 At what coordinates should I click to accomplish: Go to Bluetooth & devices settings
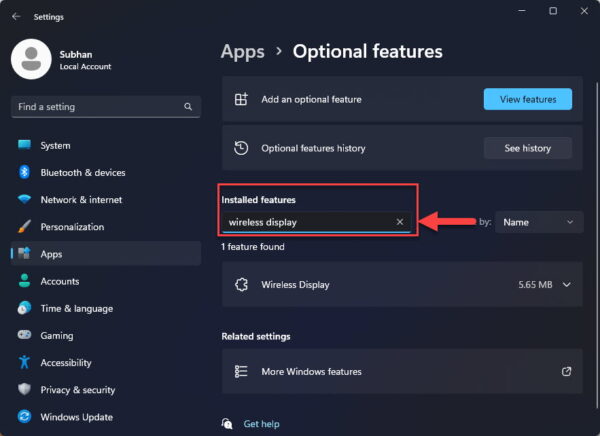click(x=82, y=172)
